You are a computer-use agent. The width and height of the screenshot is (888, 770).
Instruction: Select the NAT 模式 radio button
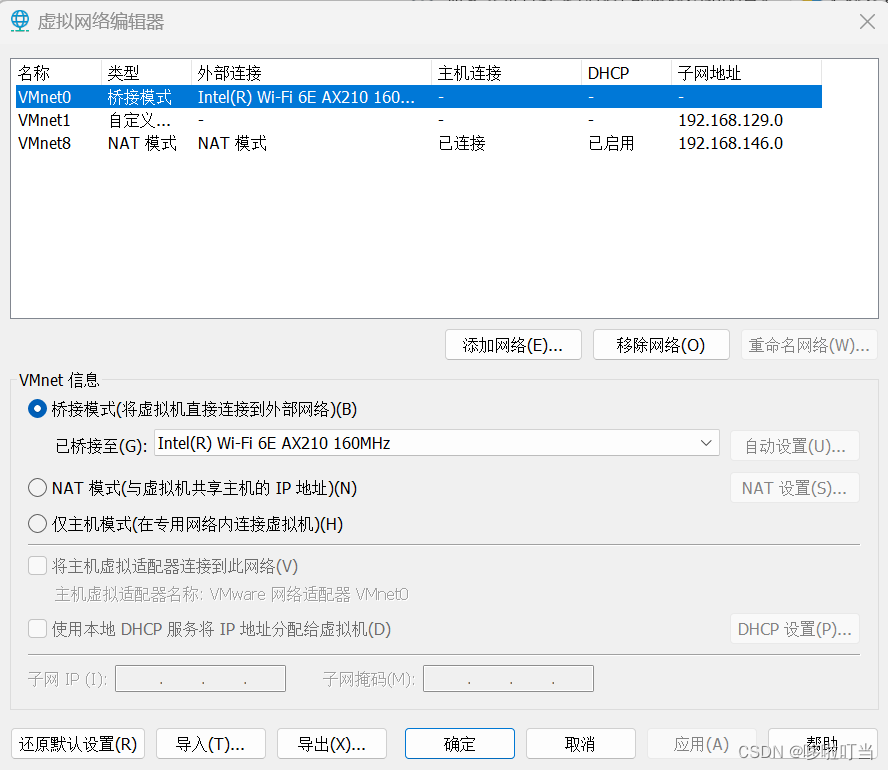point(37,487)
